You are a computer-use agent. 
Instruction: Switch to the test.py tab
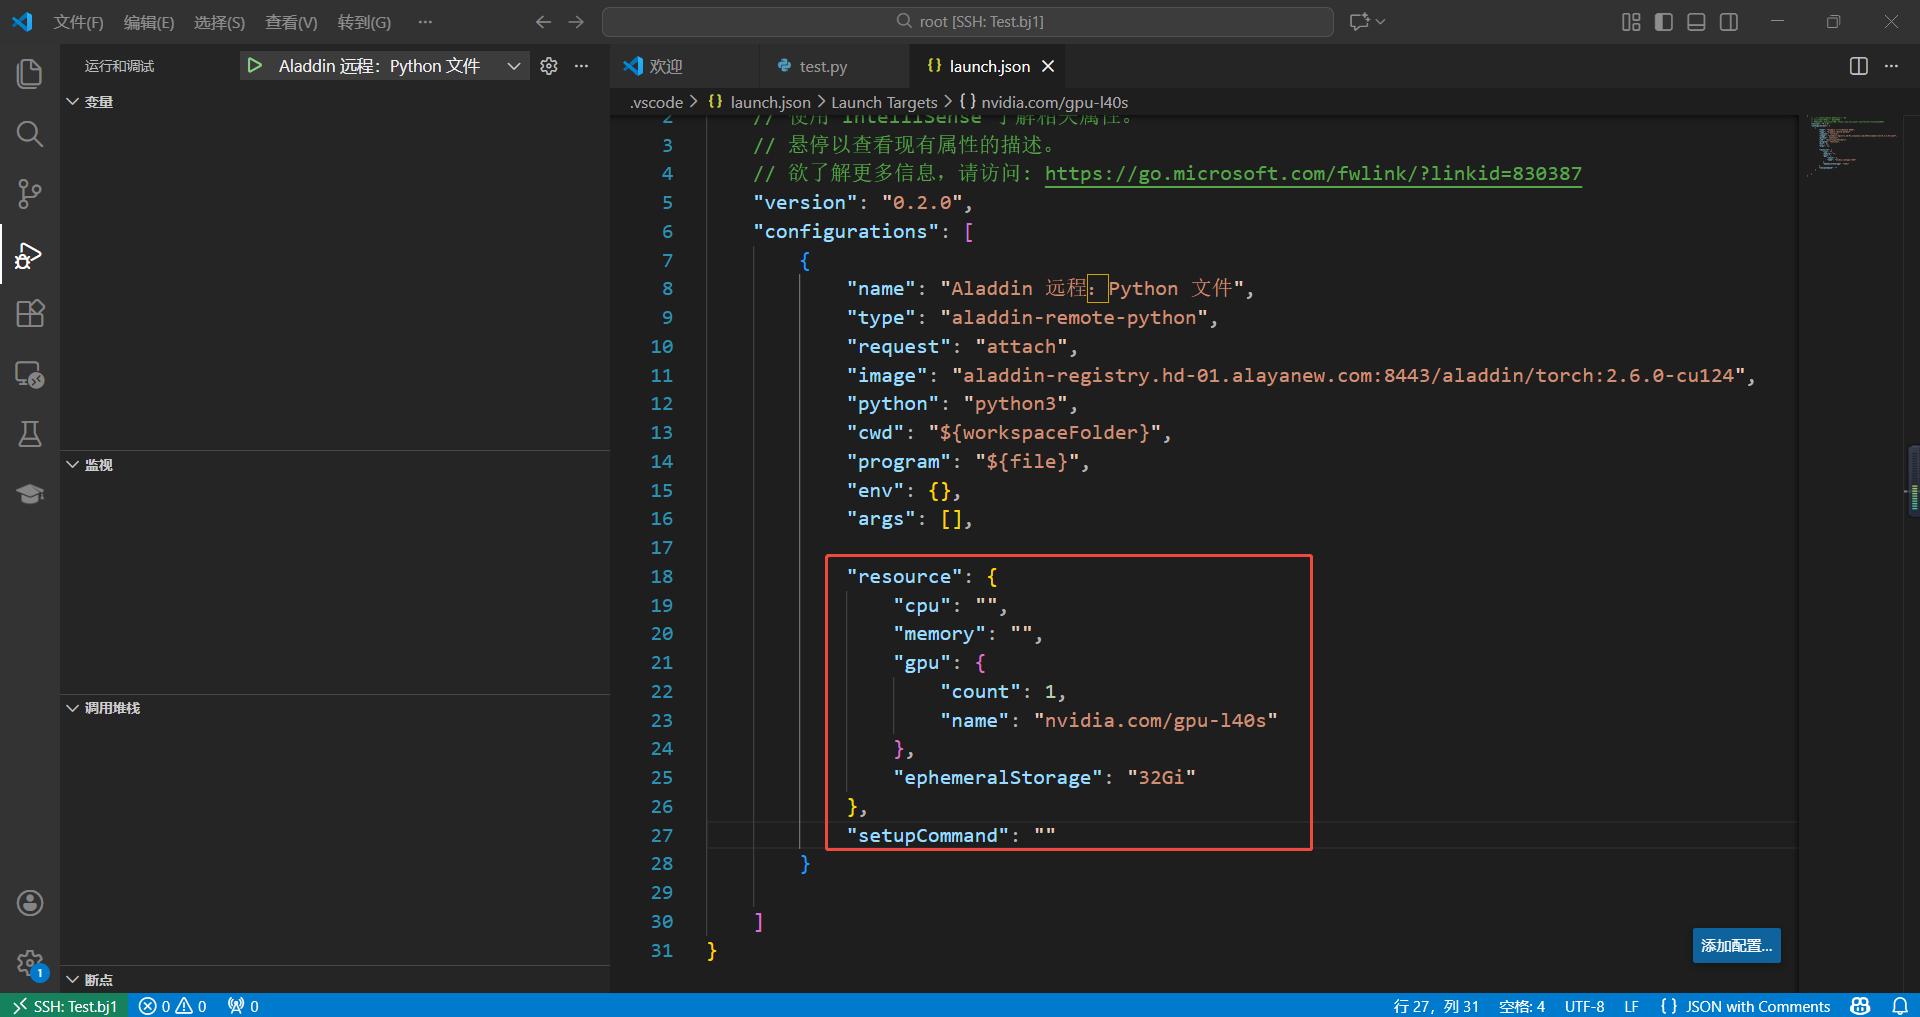(x=822, y=67)
